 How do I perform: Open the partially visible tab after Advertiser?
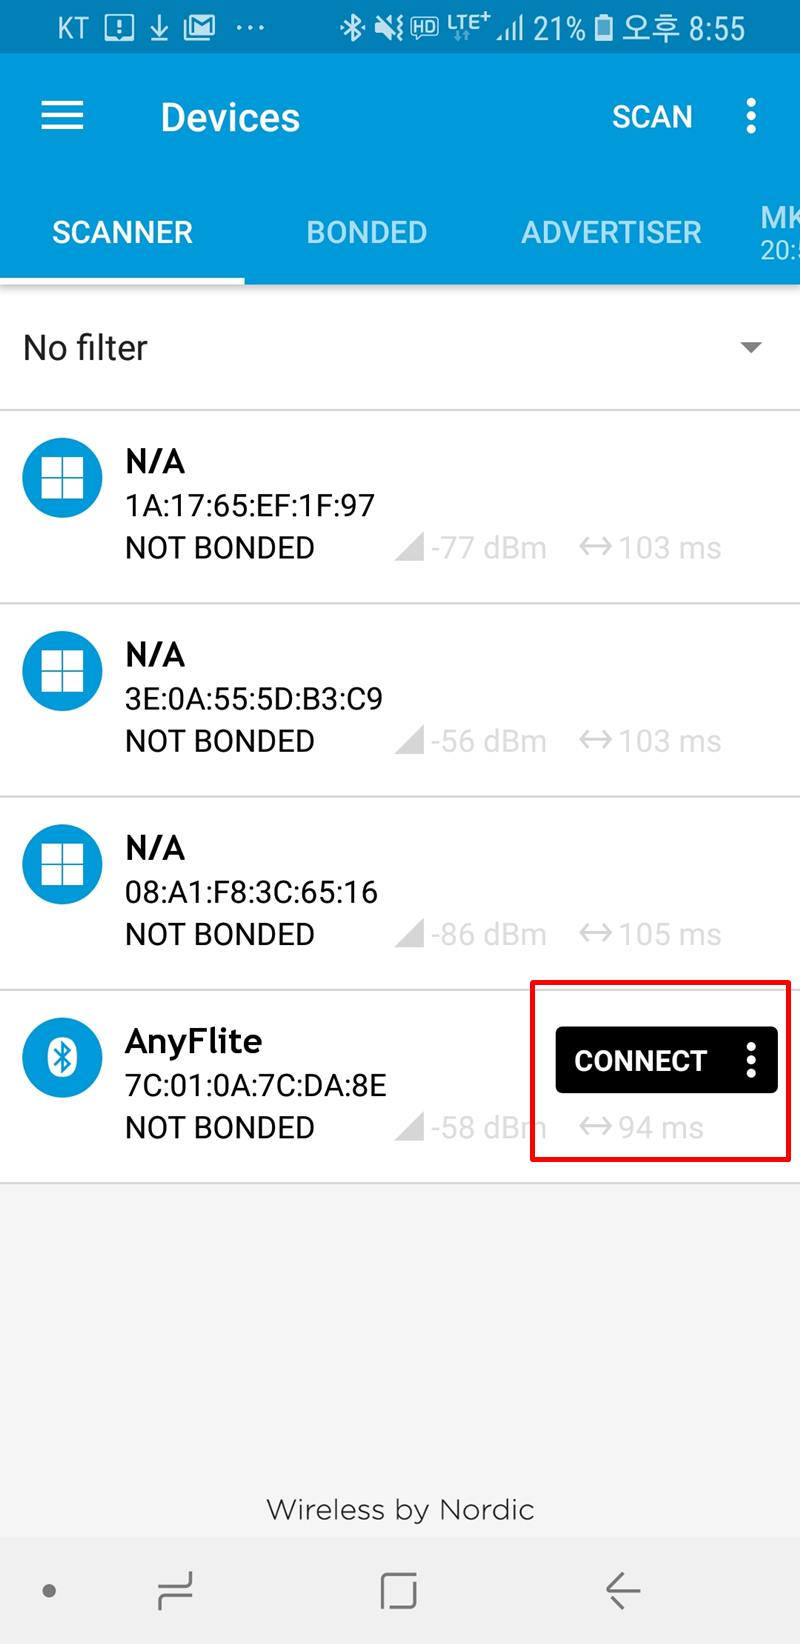(779, 232)
